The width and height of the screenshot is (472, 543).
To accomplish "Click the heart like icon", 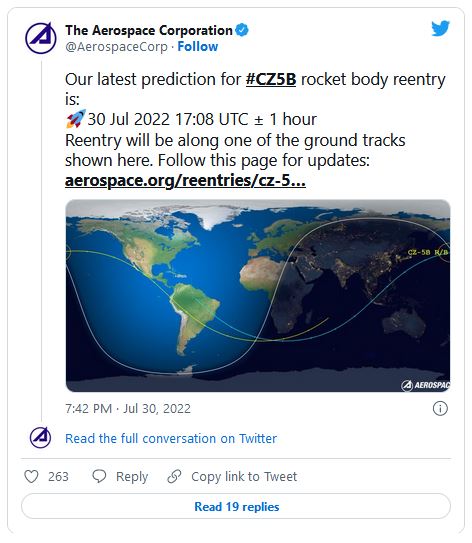I will pyautogui.click(x=31, y=477).
